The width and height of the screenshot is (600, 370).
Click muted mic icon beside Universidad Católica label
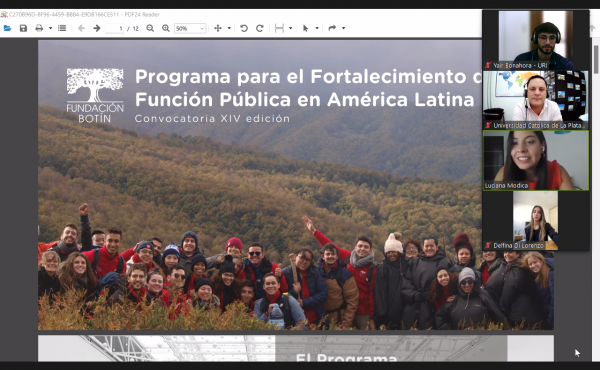click(x=488, y=126)
